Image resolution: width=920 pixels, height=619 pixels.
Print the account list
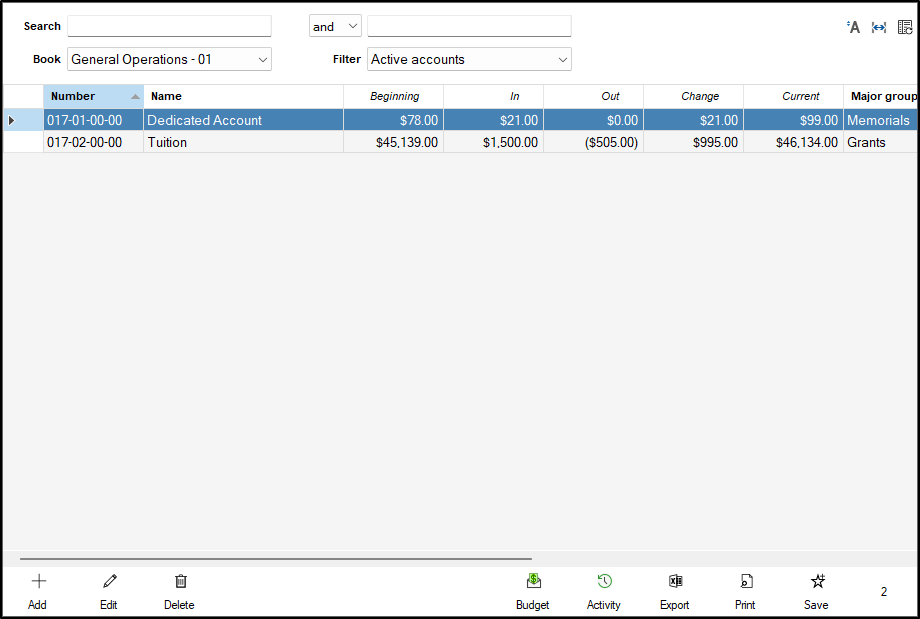[x=746, y=582]
